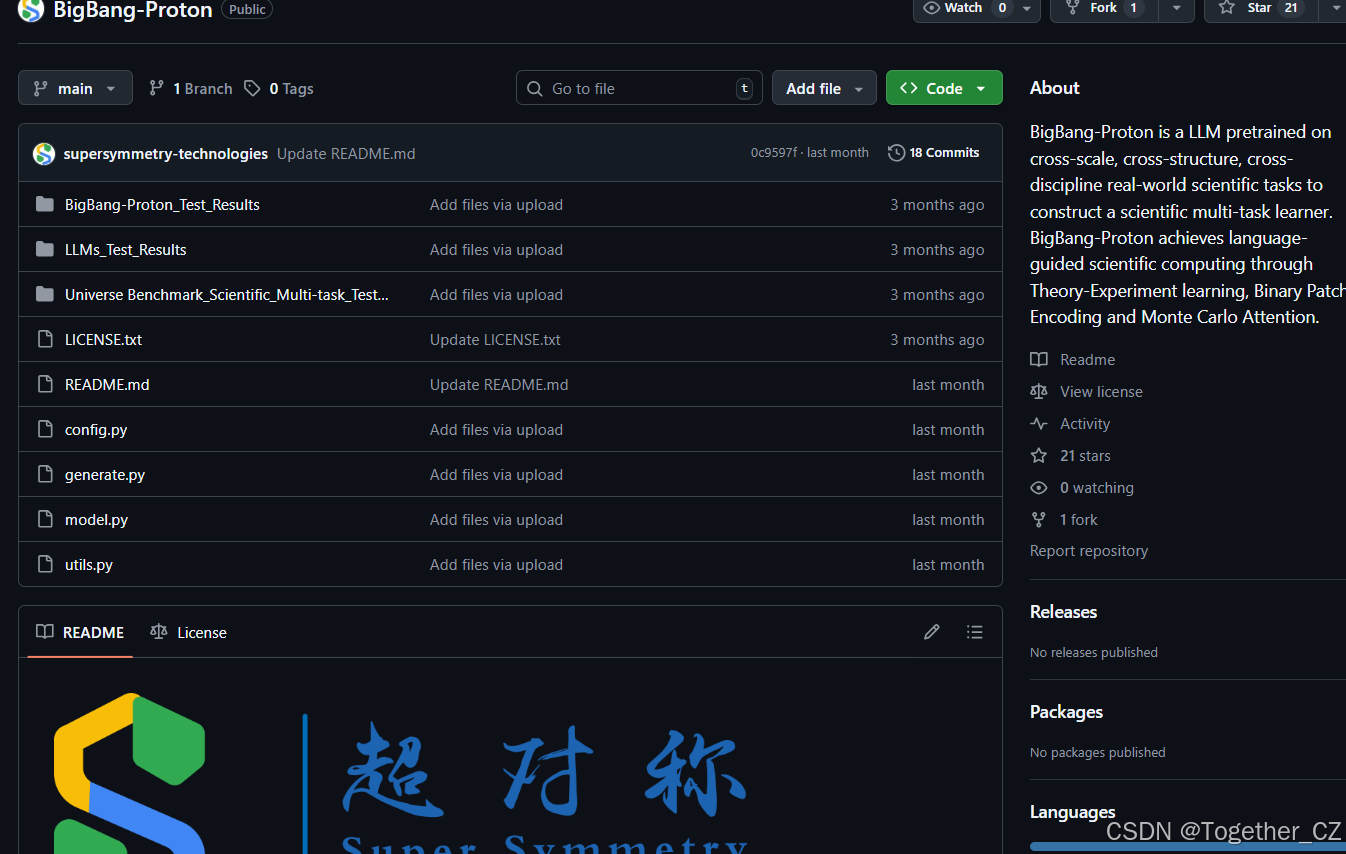Viewport: 1346px width, 854px height.
Task: Open the Readme link in About
Action: (x=1087, y=359)
